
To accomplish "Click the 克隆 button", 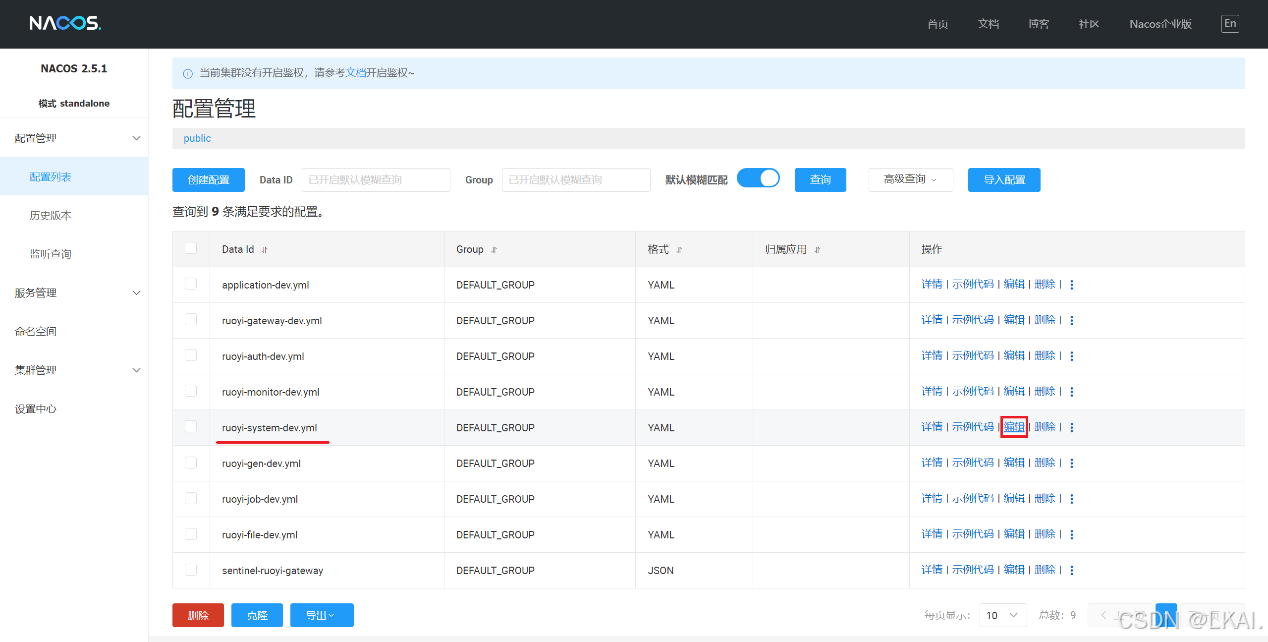I will [257, 616].
